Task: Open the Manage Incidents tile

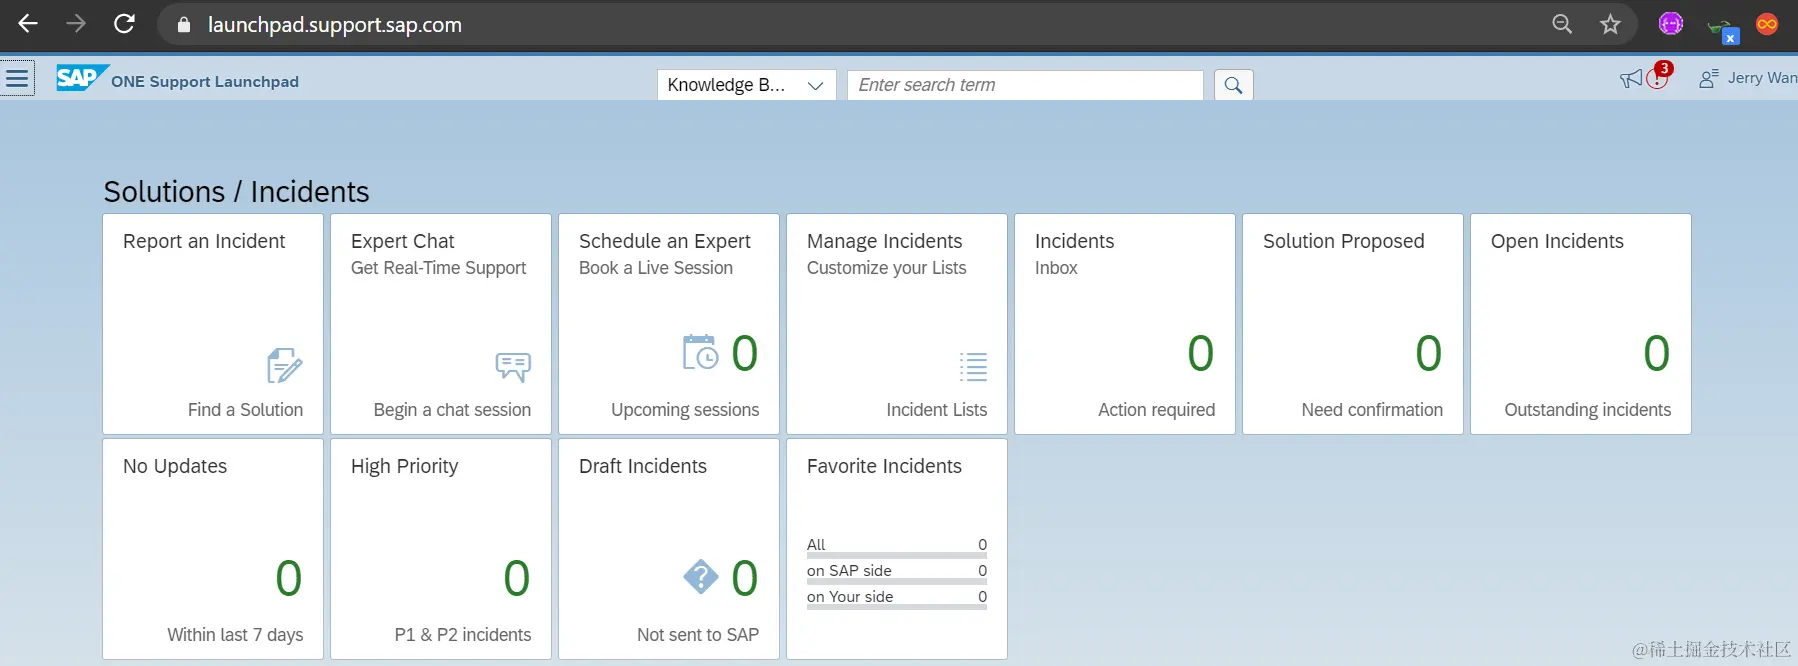Action: tap(897, 324)
